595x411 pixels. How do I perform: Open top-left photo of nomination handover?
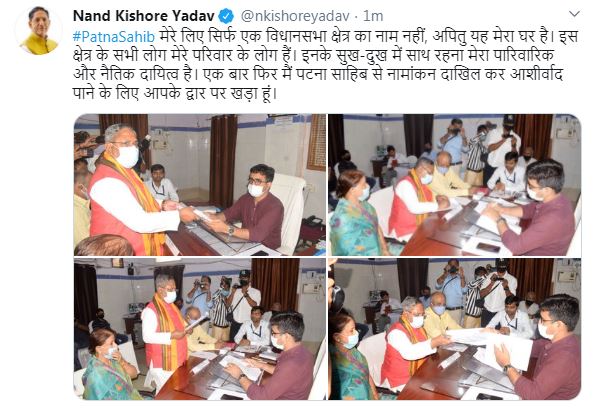[200, 185]
